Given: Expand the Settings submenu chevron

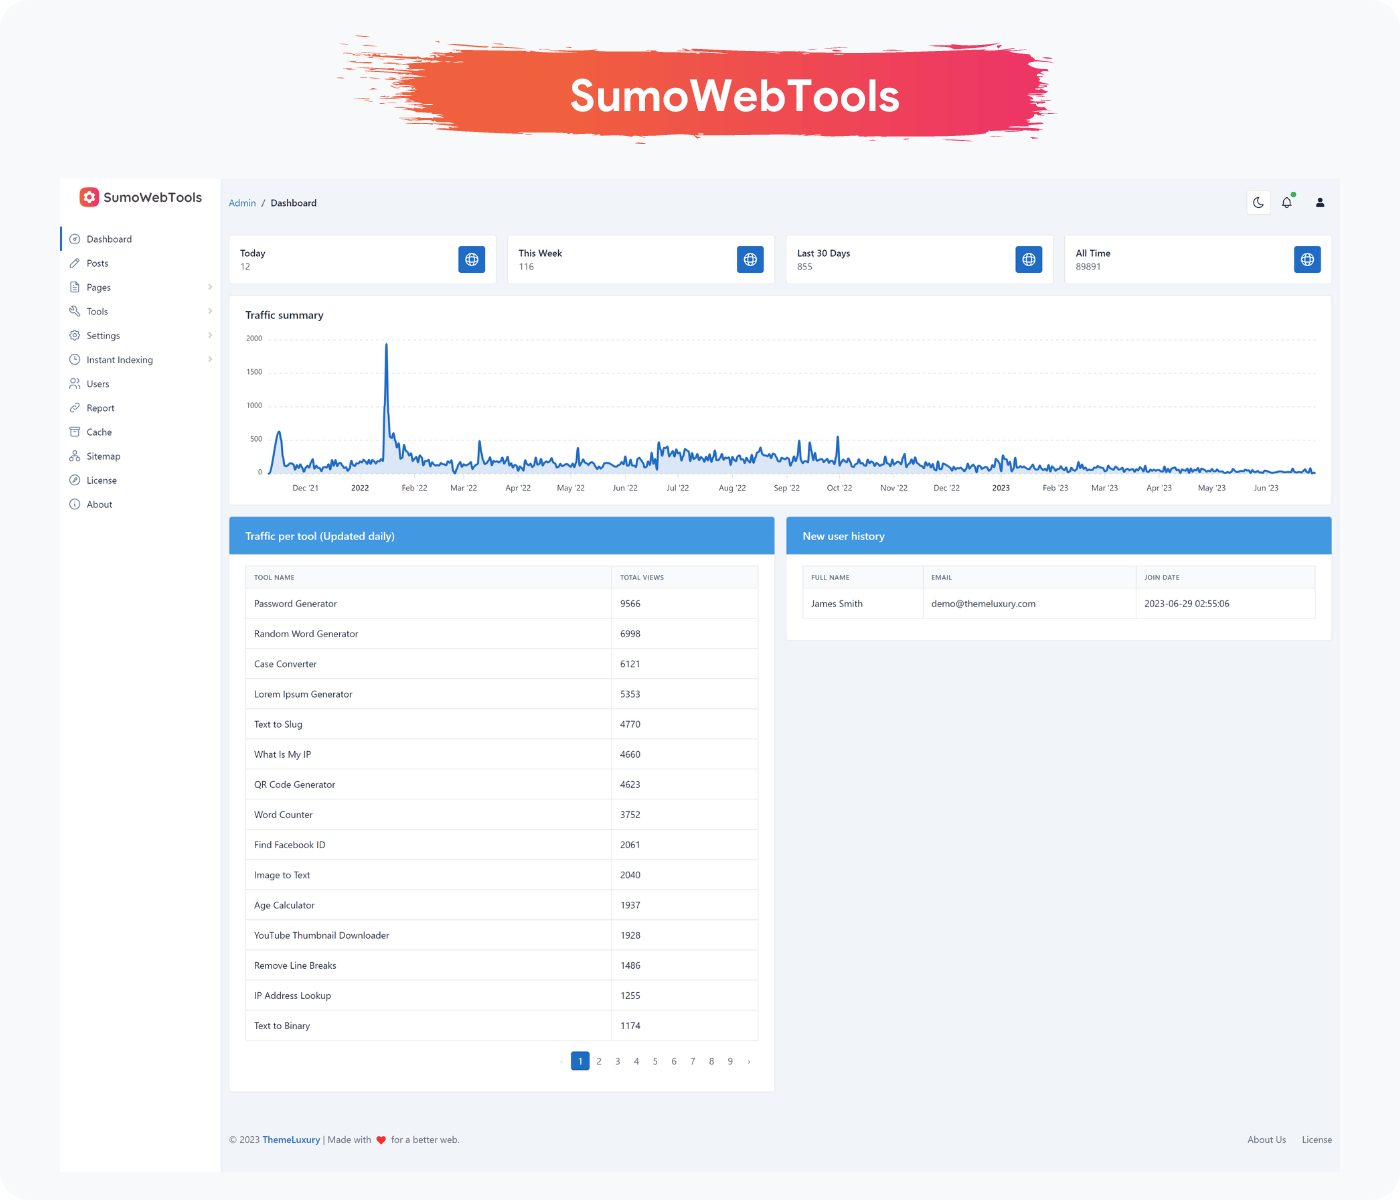Looking at the screenshot, I should click(x=210, y=336).
